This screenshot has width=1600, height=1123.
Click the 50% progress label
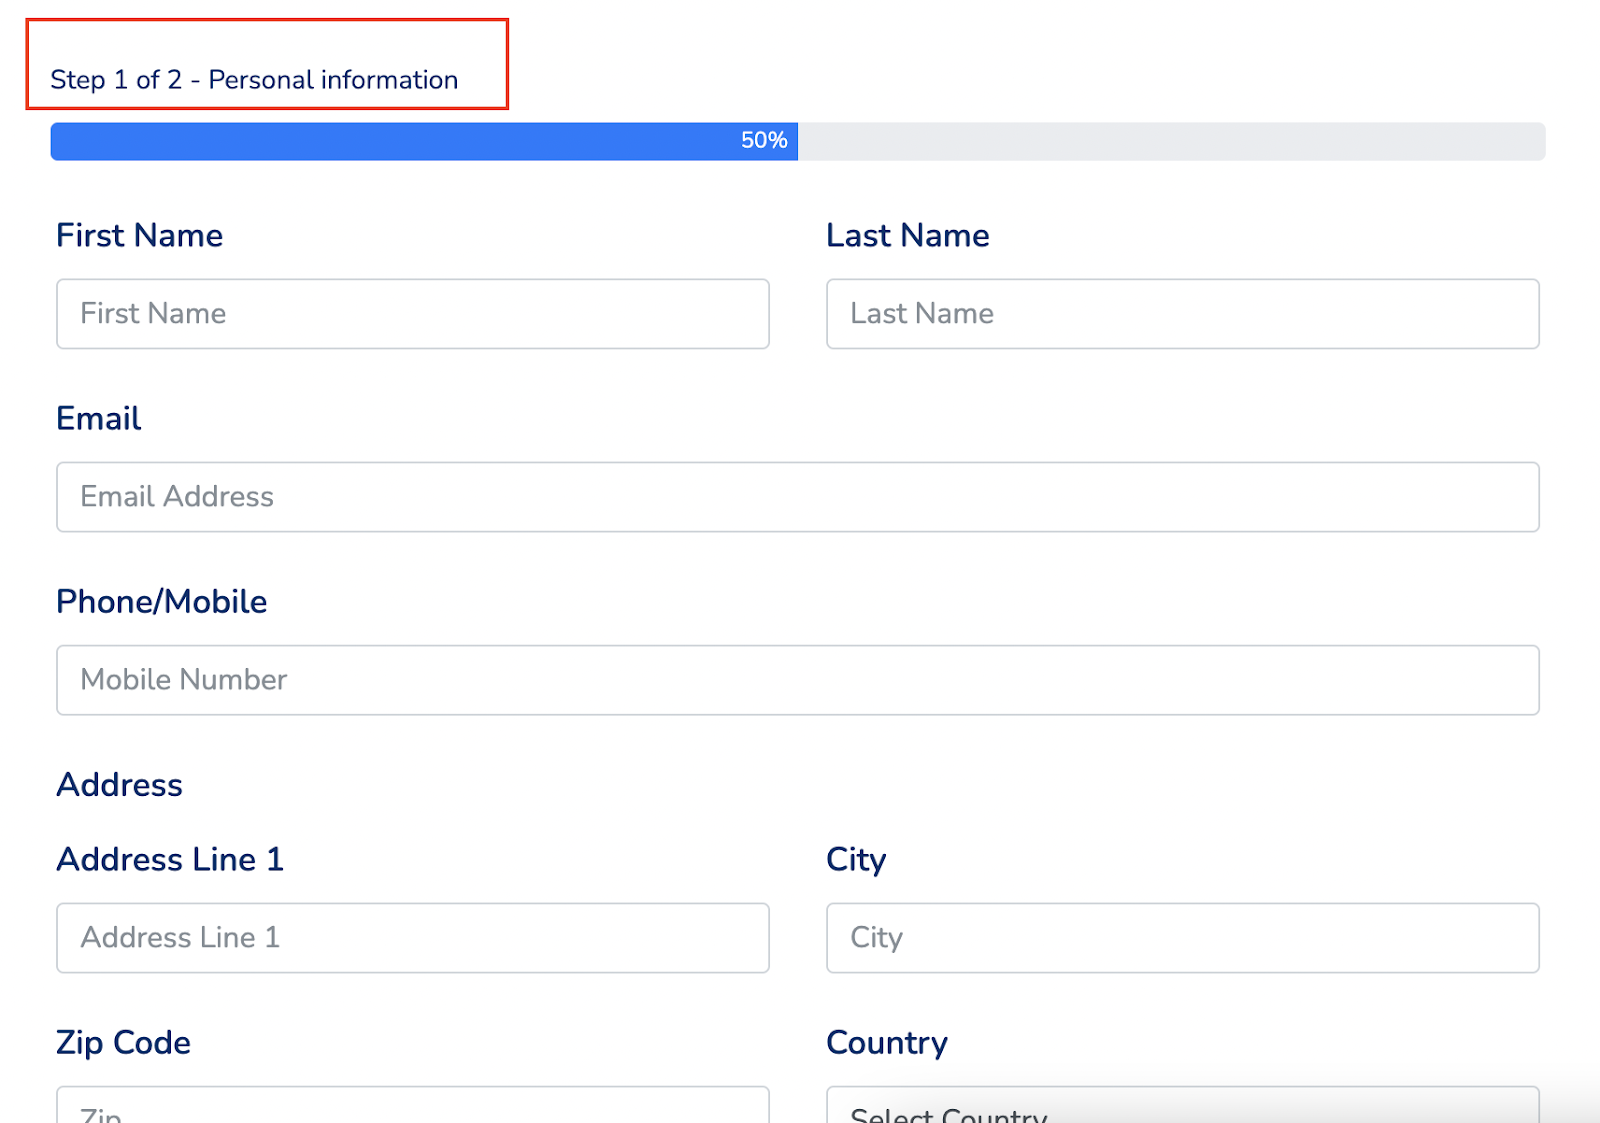point(764,141)
